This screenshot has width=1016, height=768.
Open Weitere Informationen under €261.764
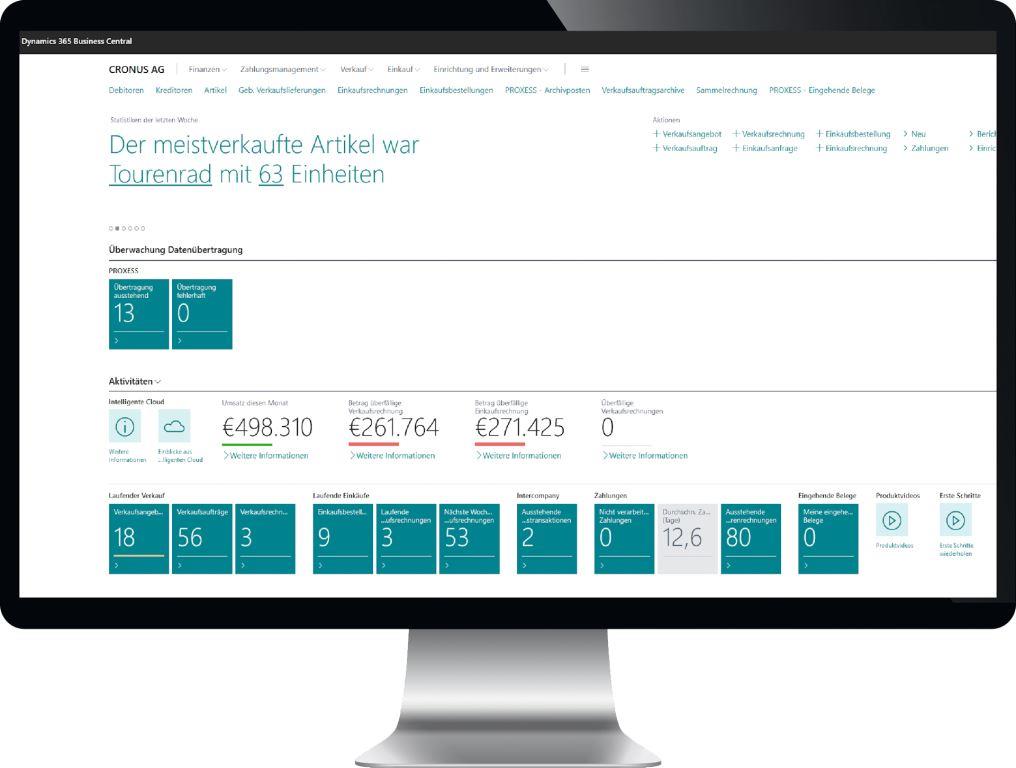coord(392,456)
